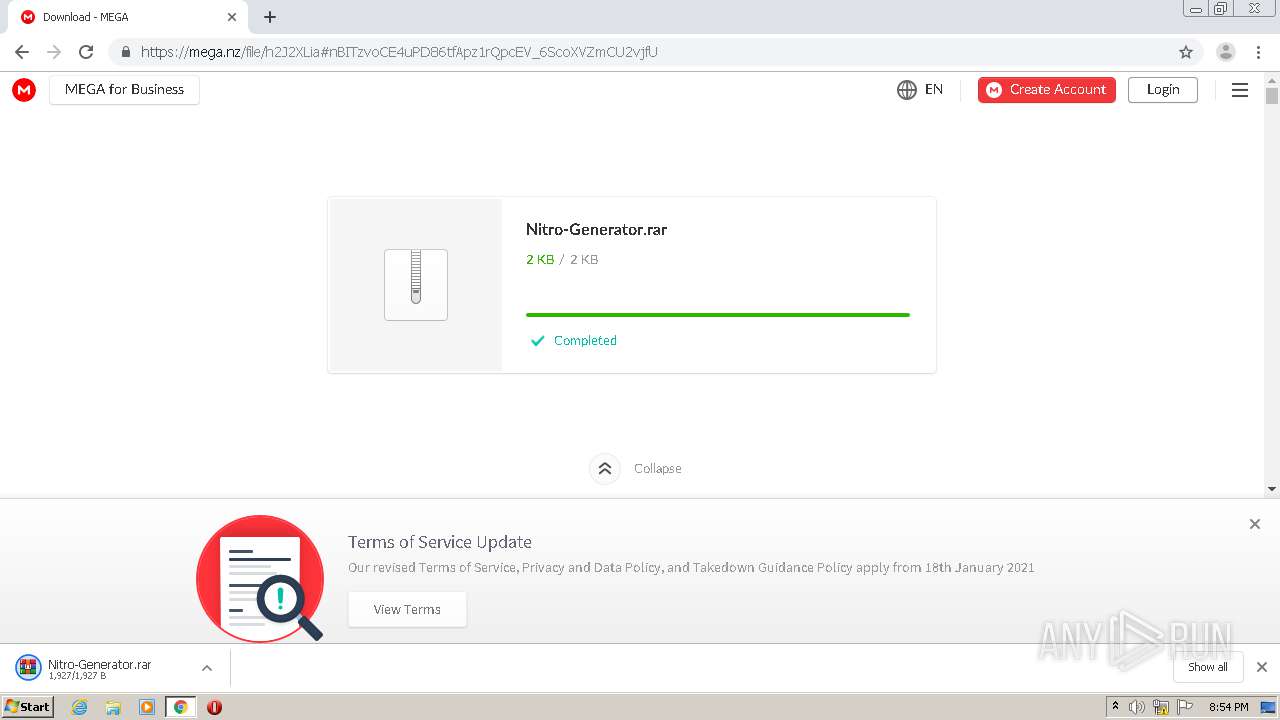The image size is (1280, 720).
Task: Open the Chrome profile avatar
Action: 1226,52
